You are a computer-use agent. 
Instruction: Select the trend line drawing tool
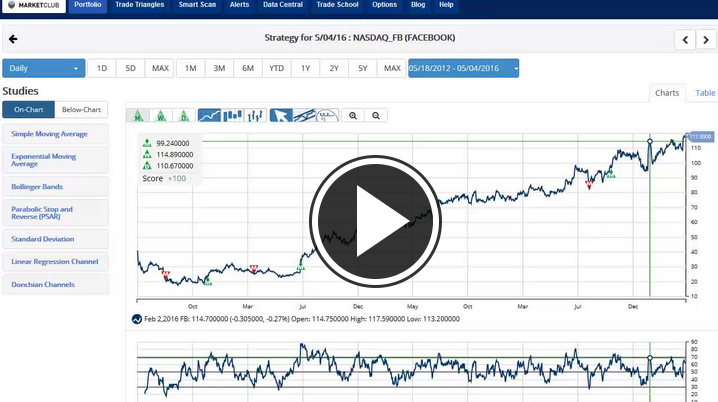click(x=305, y=116)
